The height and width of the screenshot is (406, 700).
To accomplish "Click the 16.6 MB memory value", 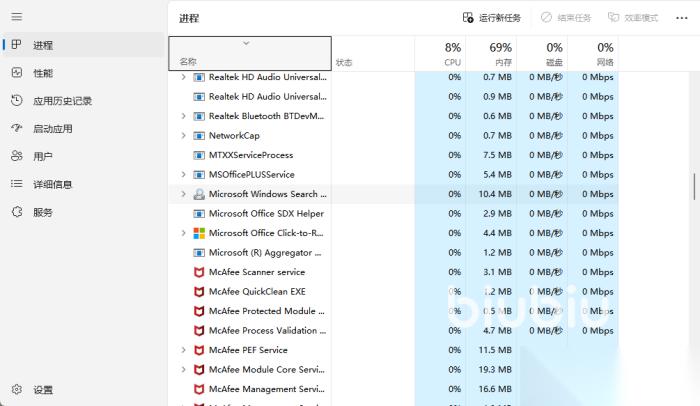I will tap(495, 389).
